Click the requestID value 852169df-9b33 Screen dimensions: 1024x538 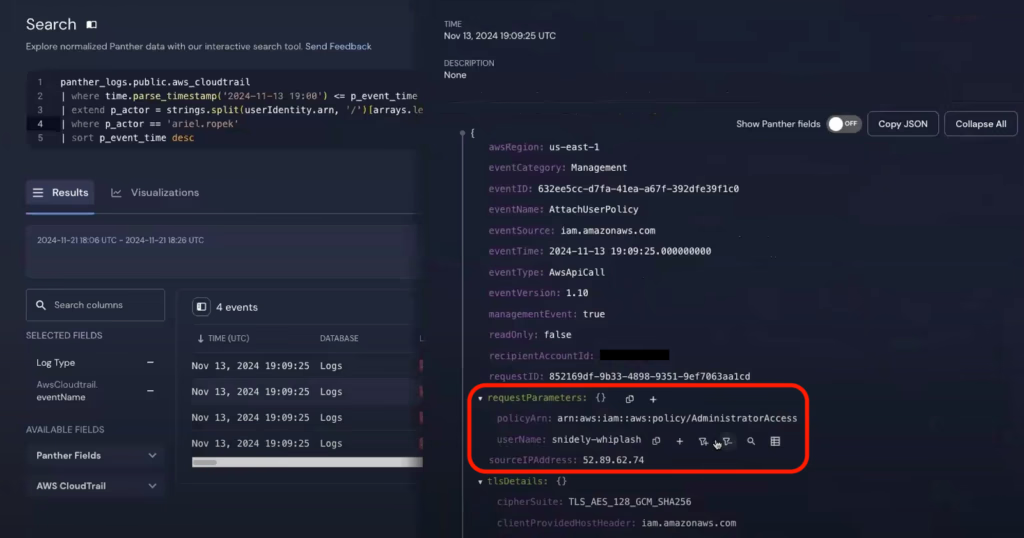pos(649,377)
